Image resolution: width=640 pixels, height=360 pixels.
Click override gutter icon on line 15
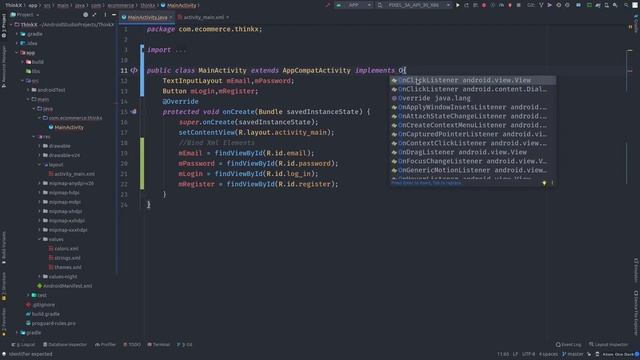pos(133,111)
